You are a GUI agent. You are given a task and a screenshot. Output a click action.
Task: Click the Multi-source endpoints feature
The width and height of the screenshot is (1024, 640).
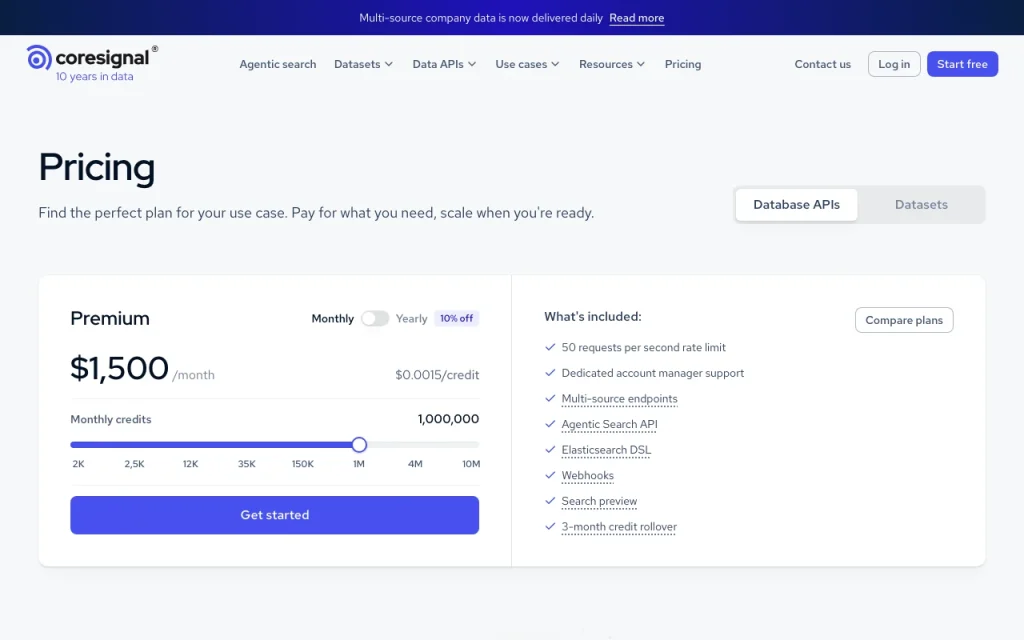click(619, 398)
